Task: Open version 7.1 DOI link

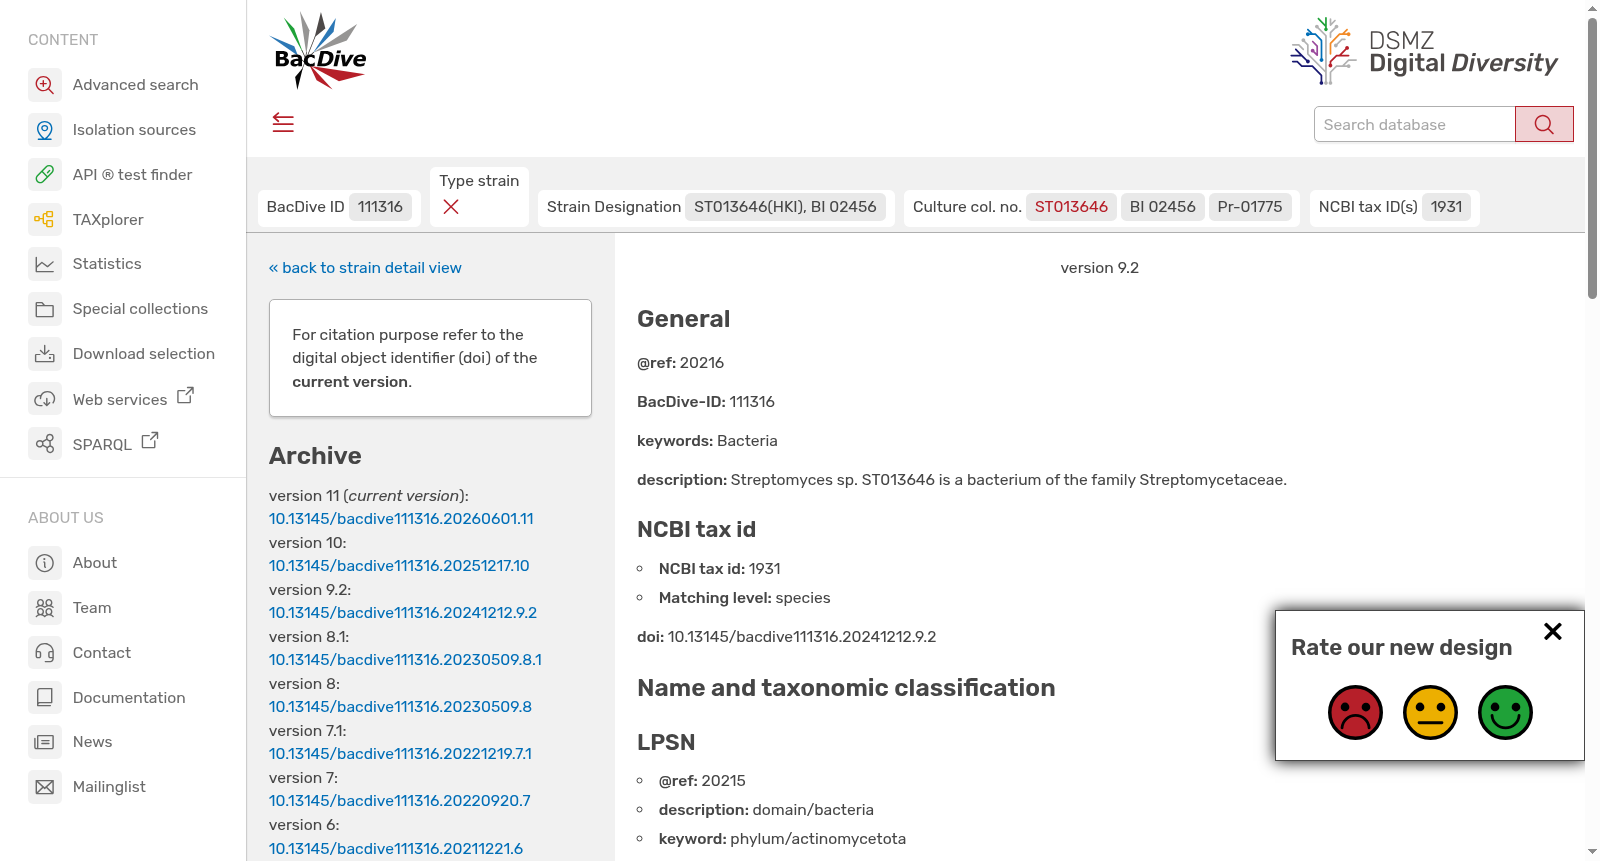Action: point(400,754)
